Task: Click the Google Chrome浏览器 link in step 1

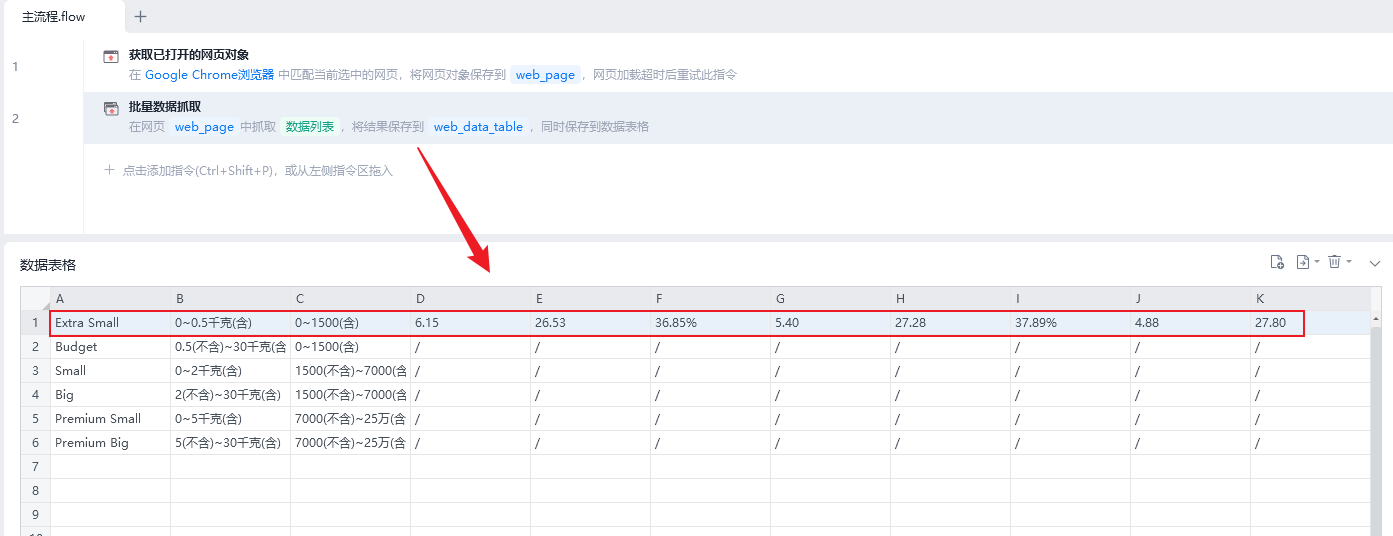Action: (209, 75)
